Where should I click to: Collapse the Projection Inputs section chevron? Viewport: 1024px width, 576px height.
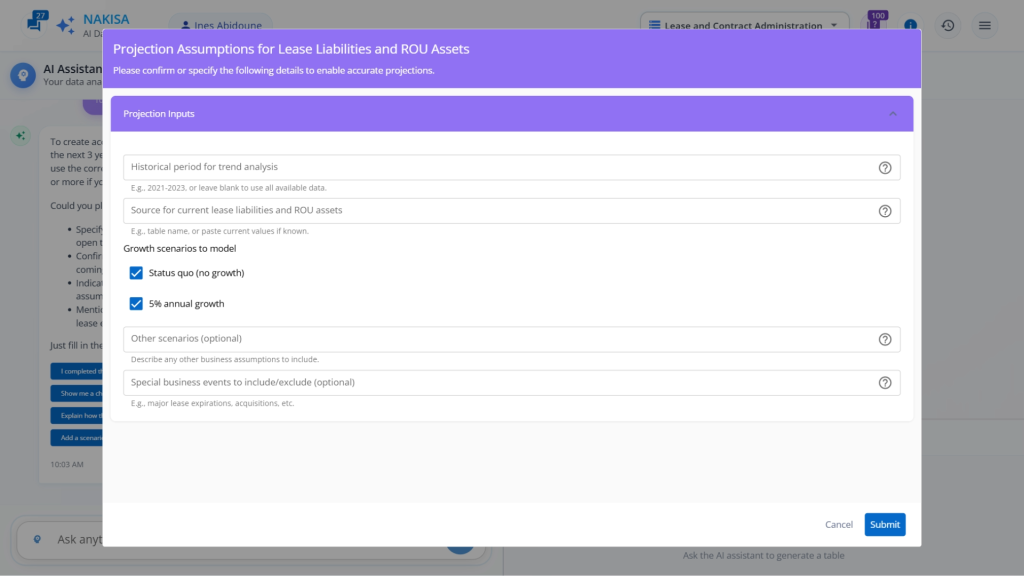893,114
